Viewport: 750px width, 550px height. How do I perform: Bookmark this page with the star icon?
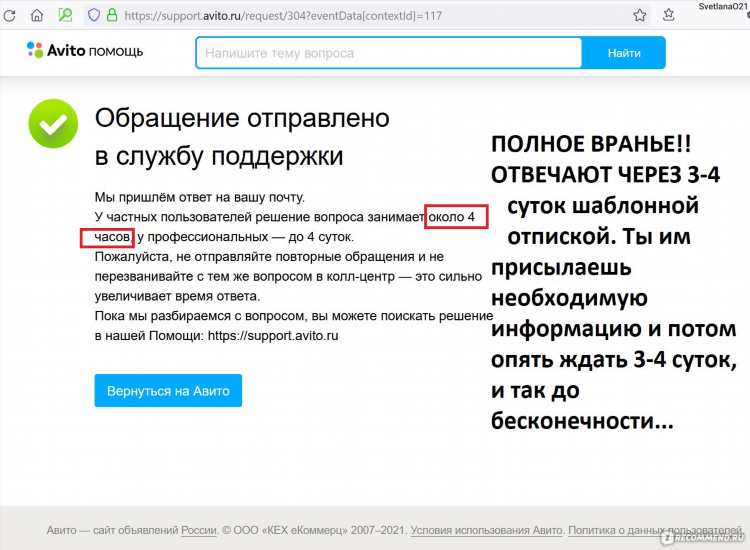click(x=640, y=15)
